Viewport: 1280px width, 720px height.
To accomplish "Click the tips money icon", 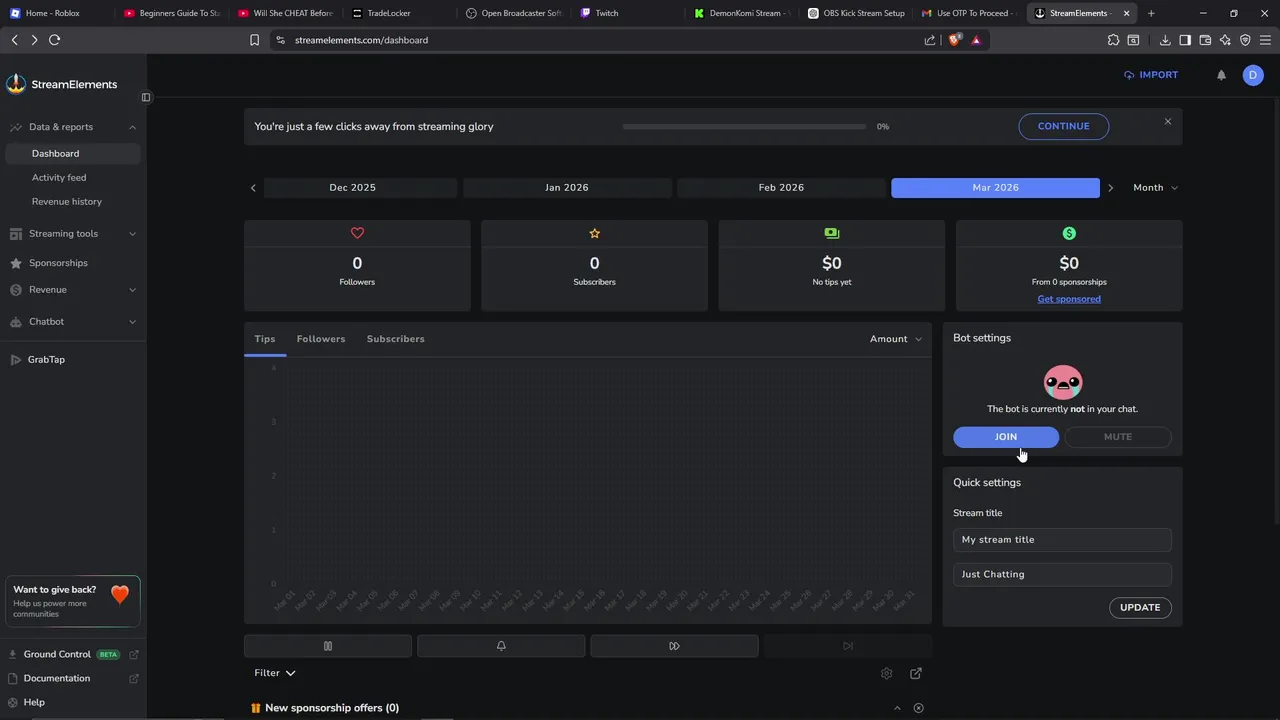I will 832,233.
